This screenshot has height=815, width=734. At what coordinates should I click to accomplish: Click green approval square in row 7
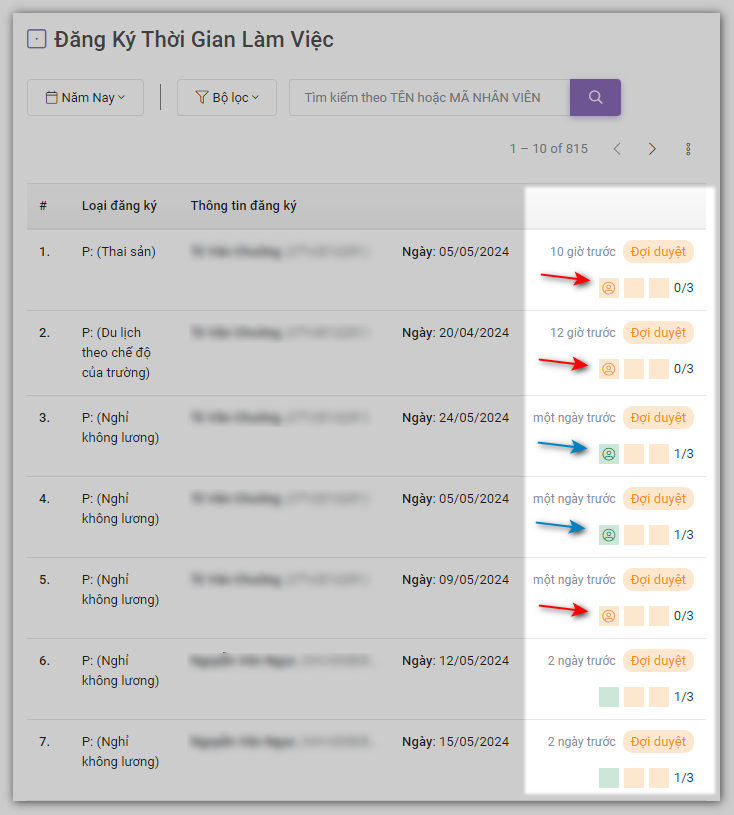(608, 777)
